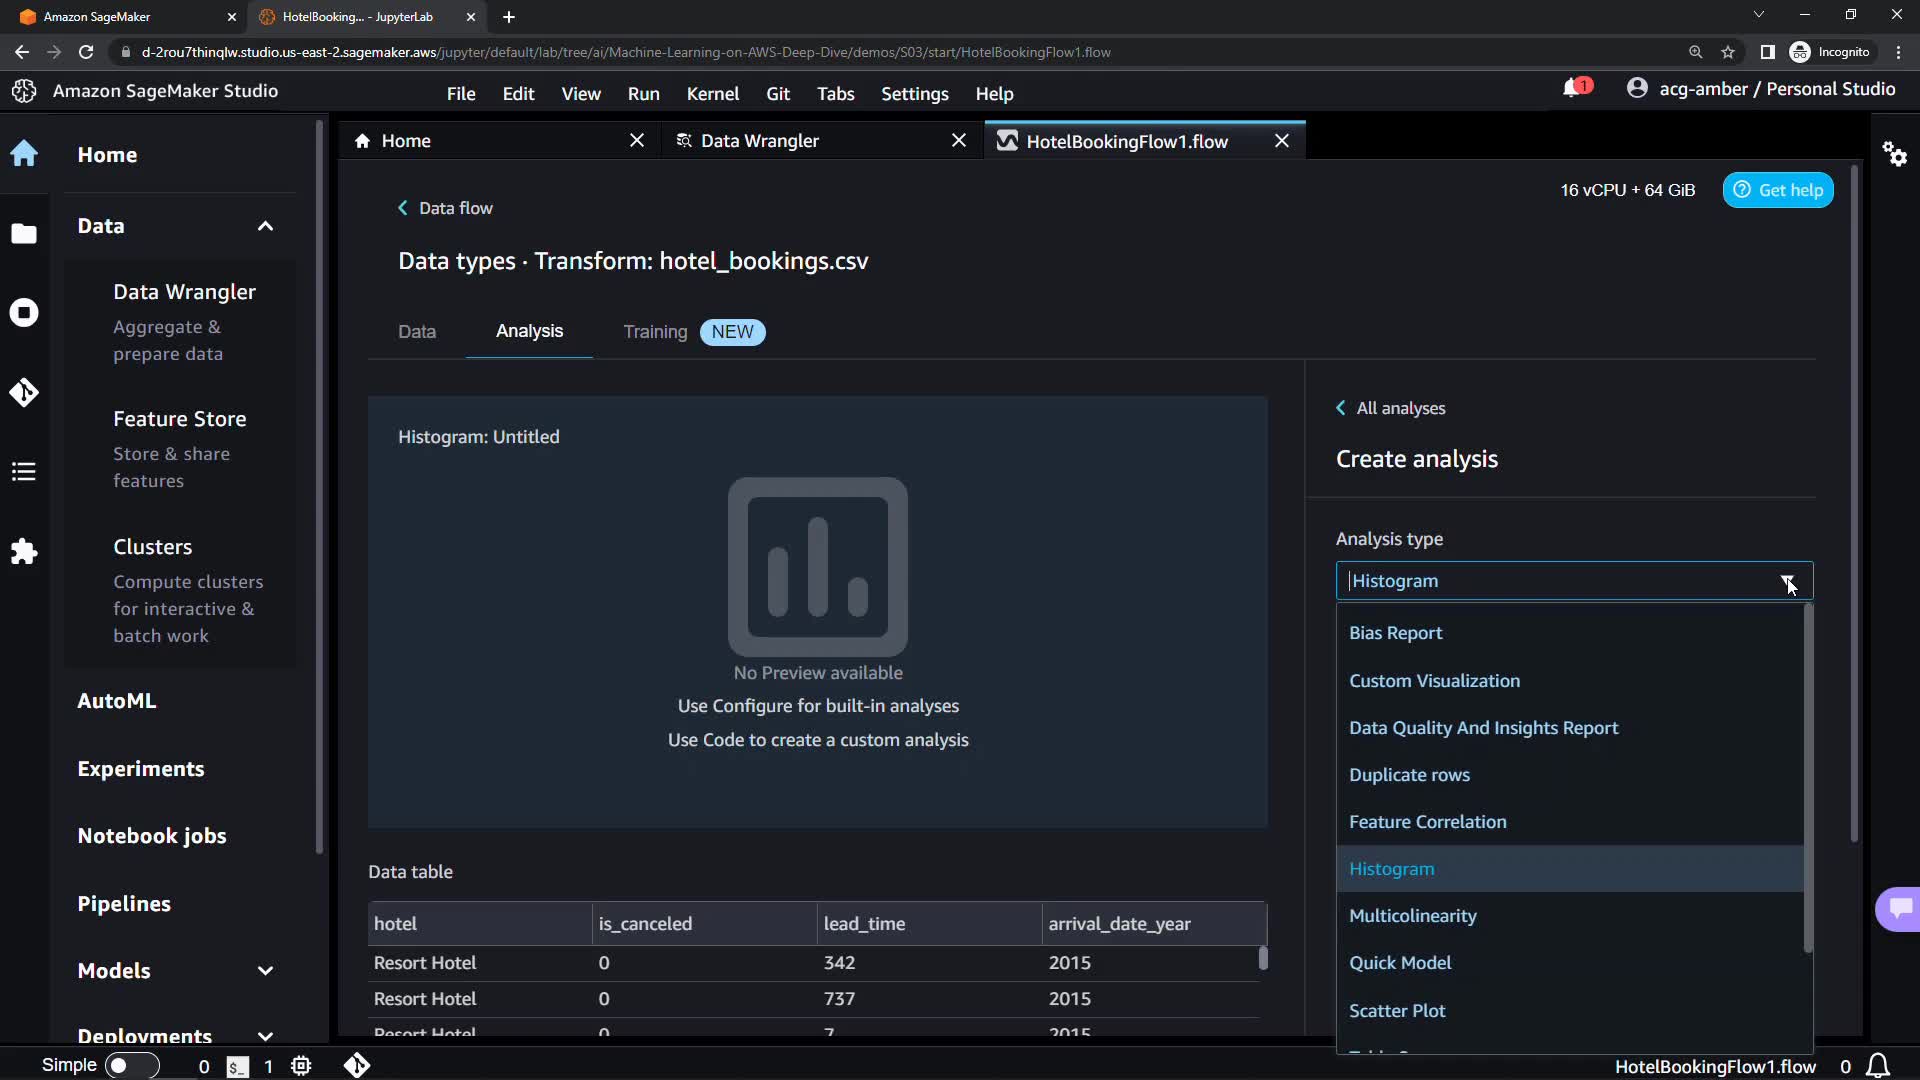
Task: Toggle the Simple mode switch
Action: pyautogui.click(x=132, y=1066)
